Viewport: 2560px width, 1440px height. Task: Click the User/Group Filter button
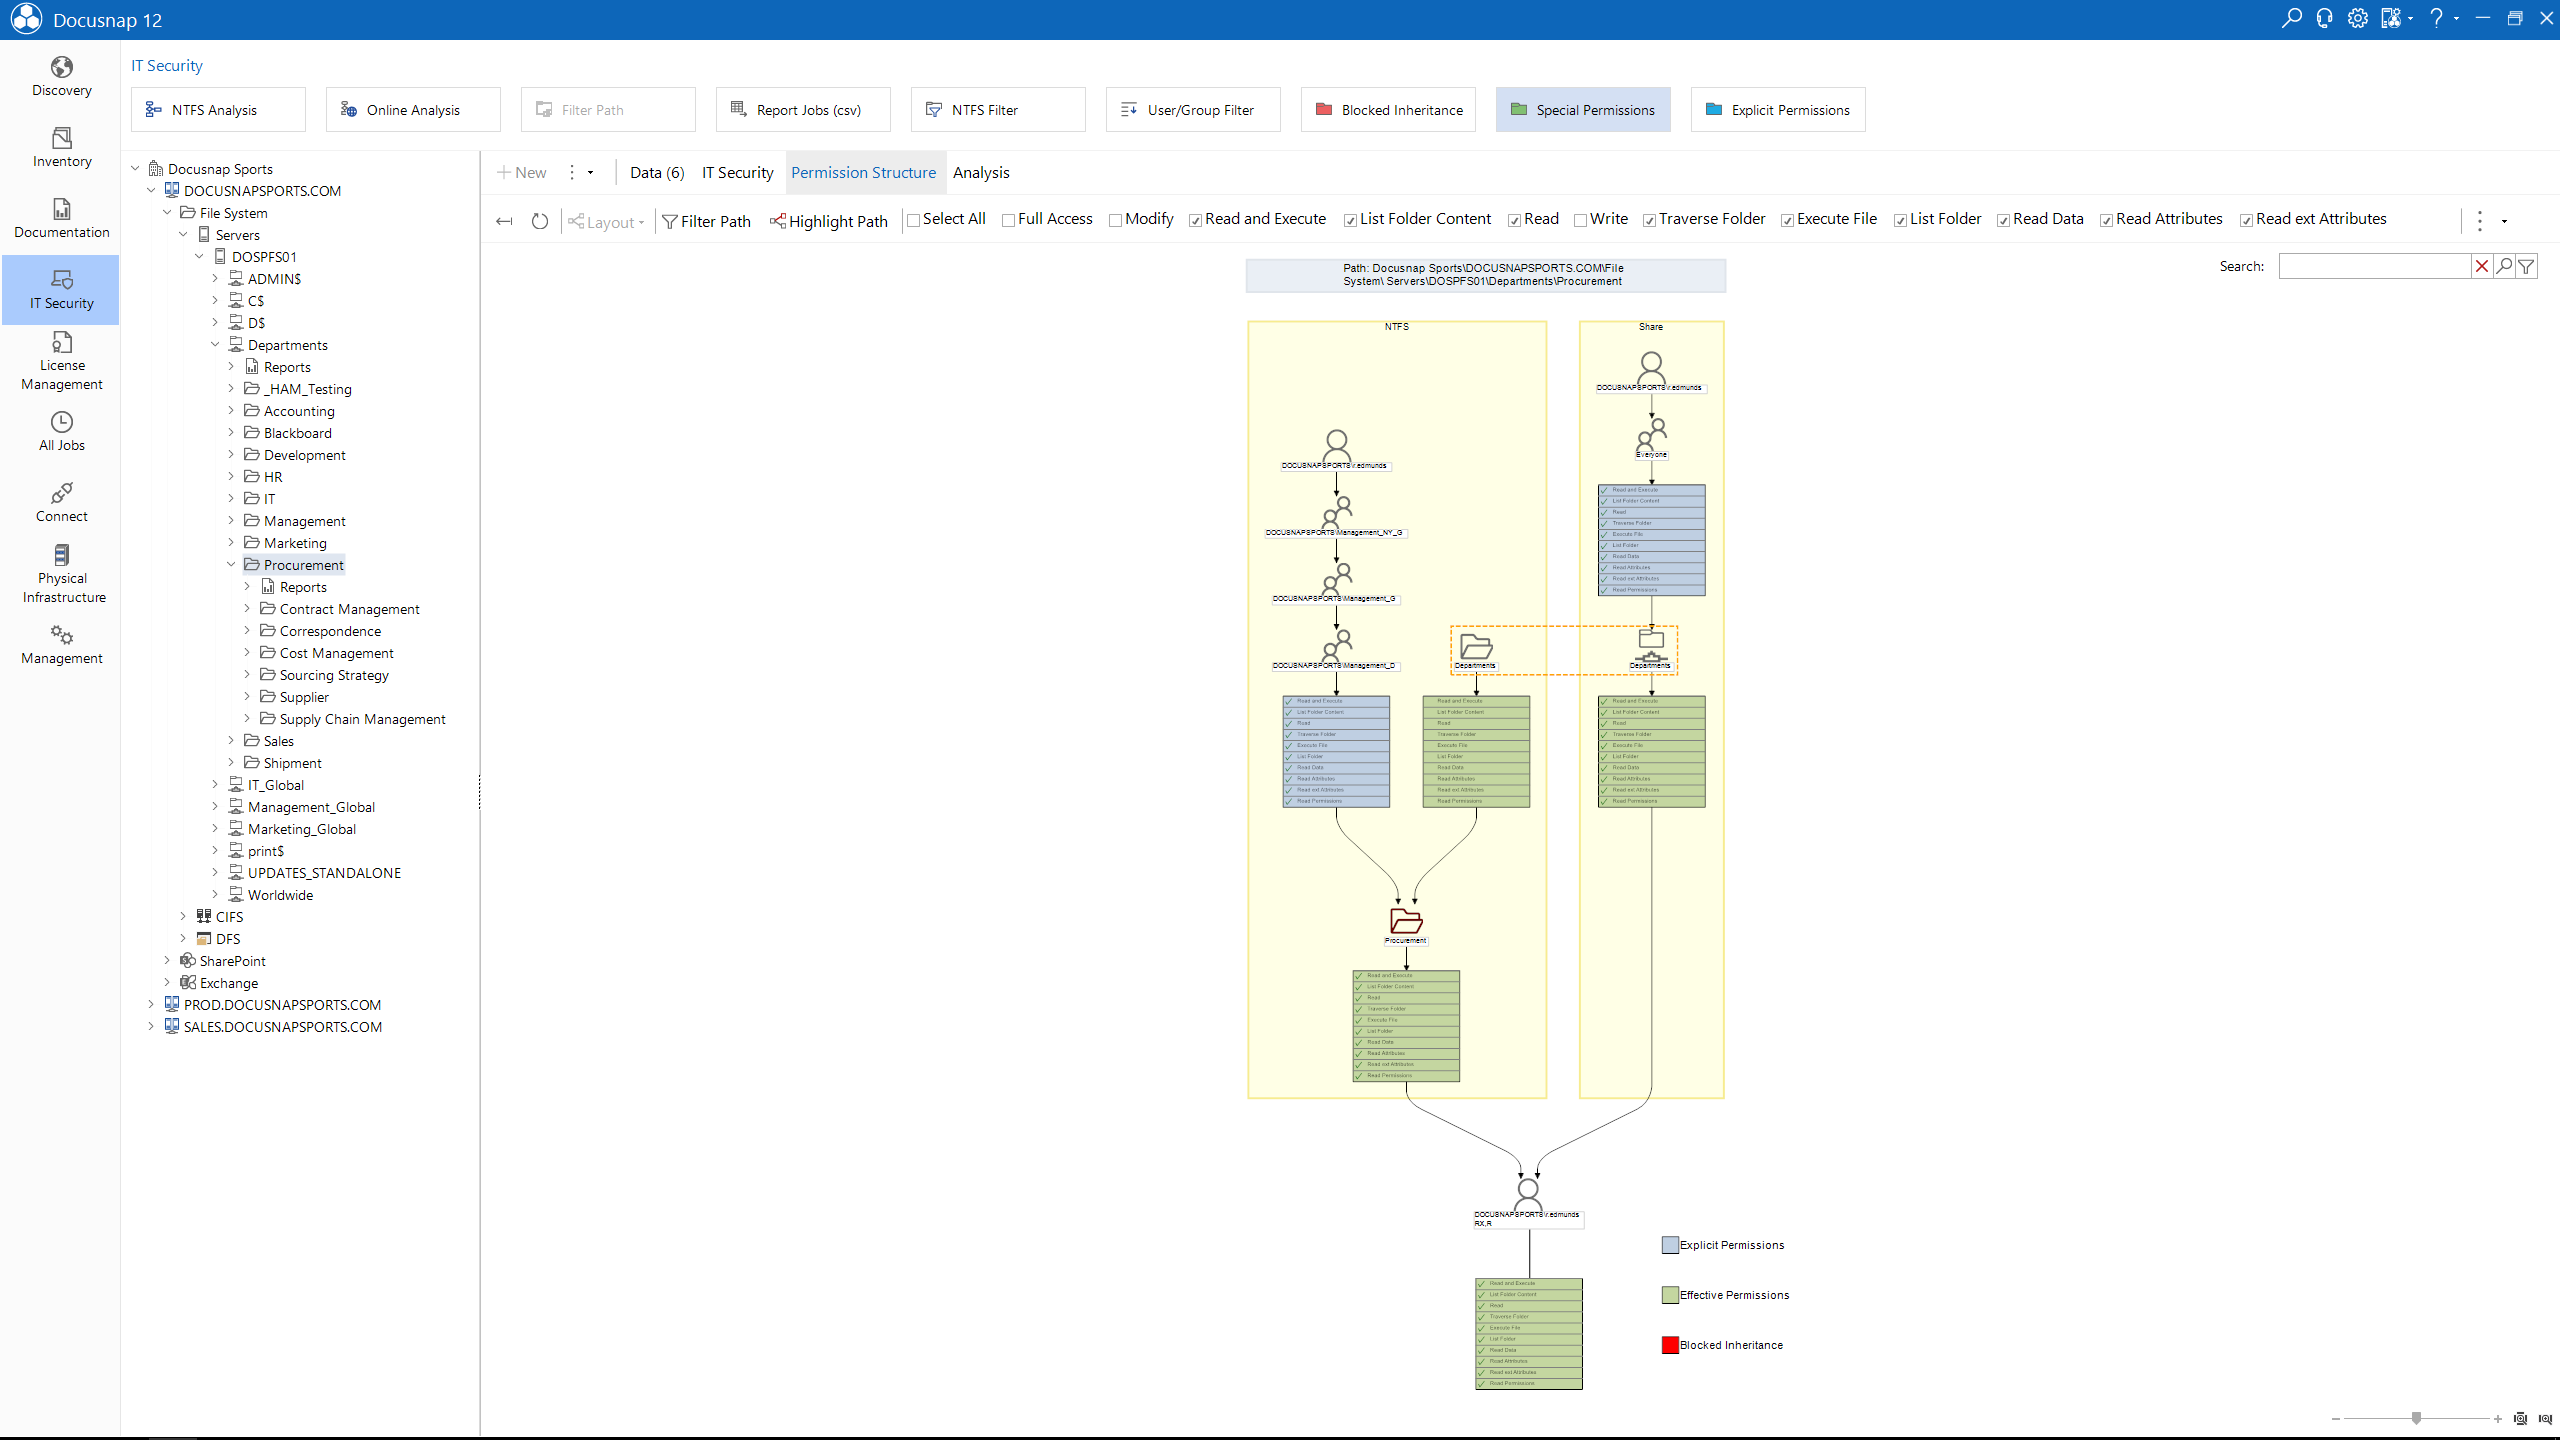(1193, 109)
